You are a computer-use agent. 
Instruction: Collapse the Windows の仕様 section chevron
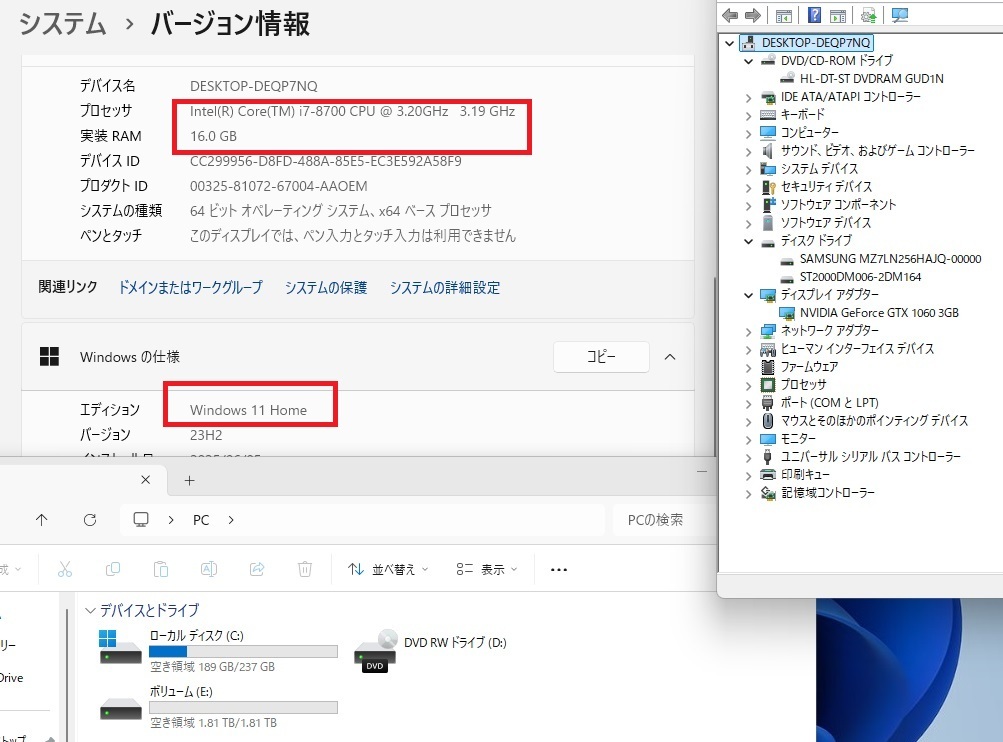[670, 357]
